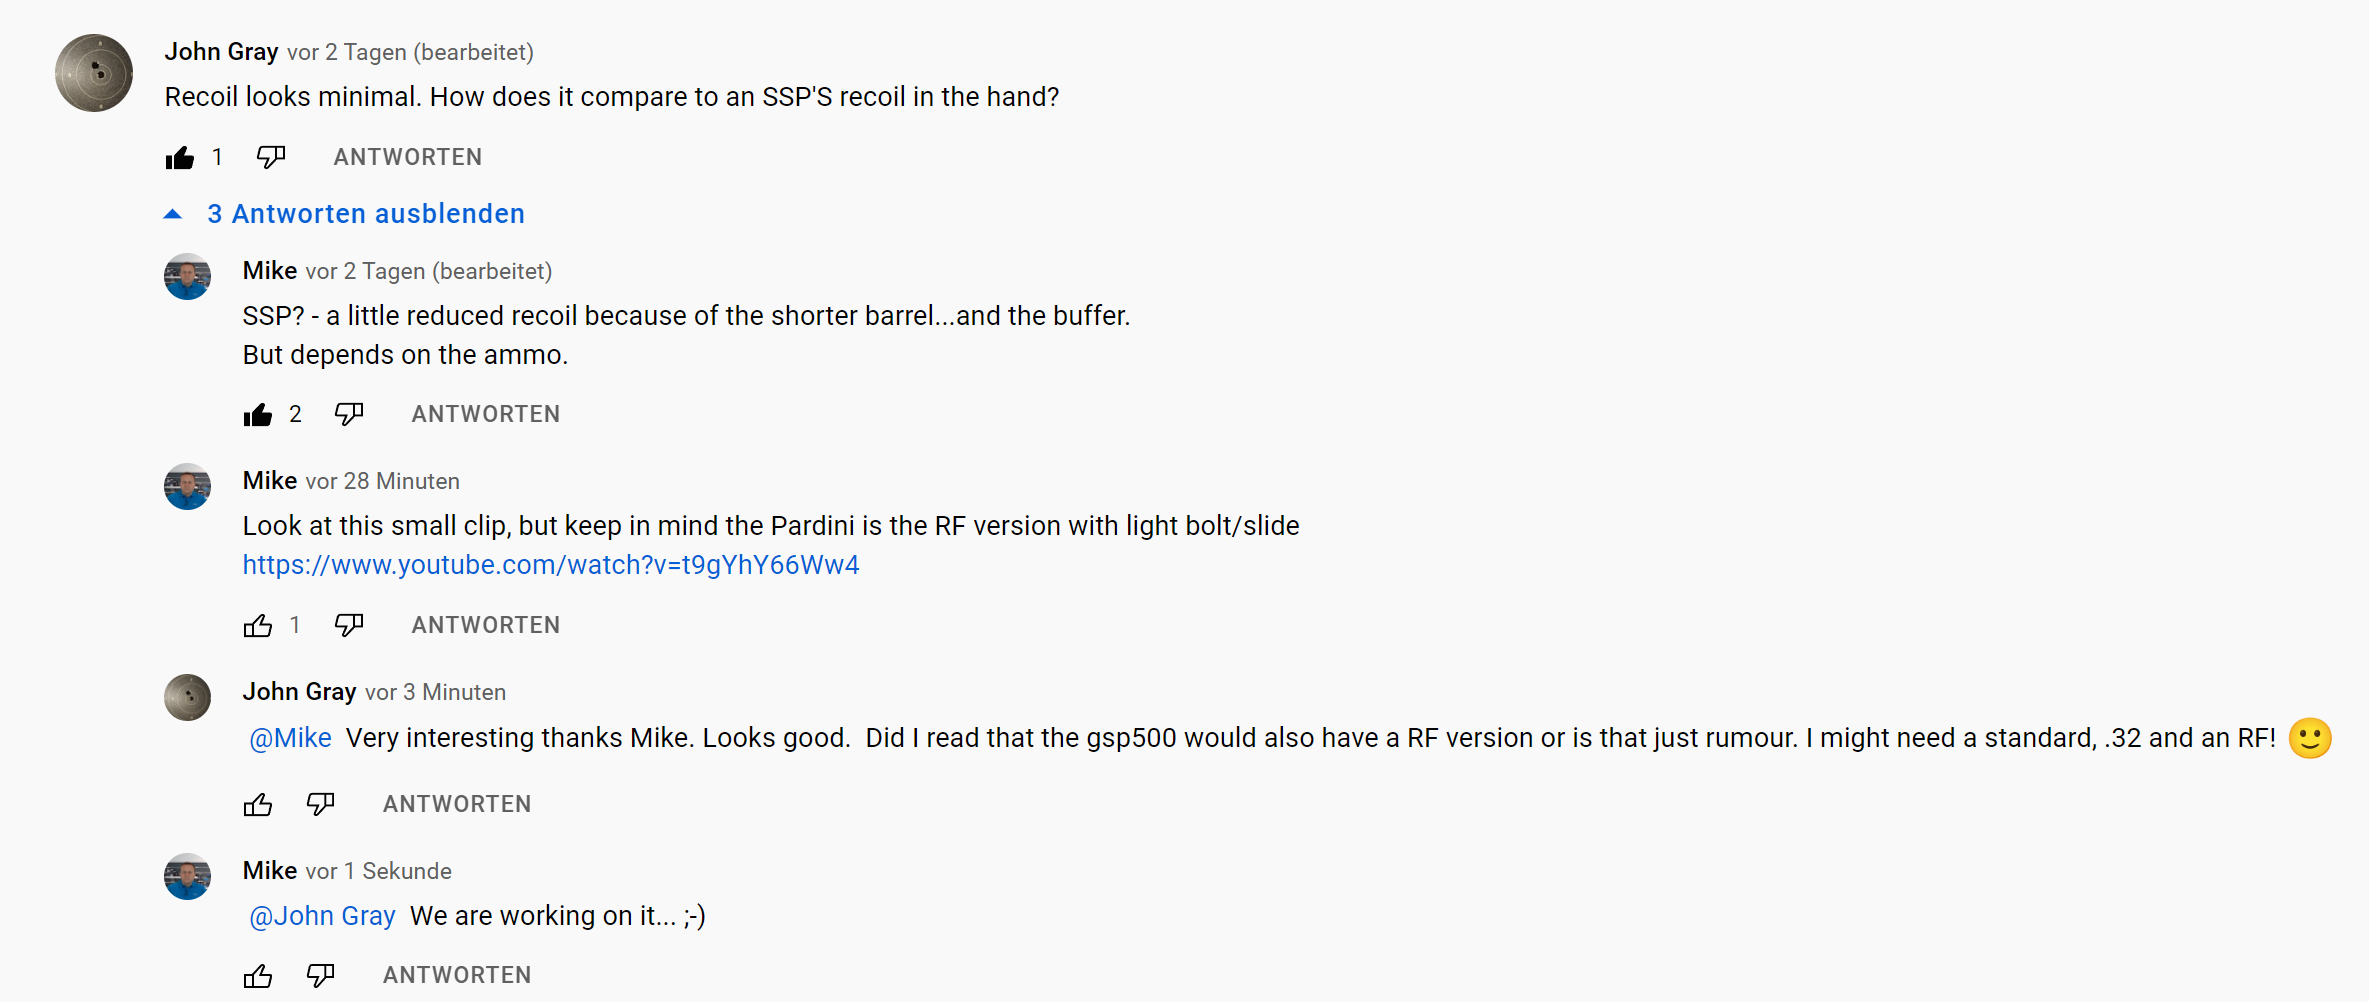The image size is (2369, 1002).
Task: Open the youtube.com/watch?v=t9gYhY66Ww4 link
Action: [550, 565]
